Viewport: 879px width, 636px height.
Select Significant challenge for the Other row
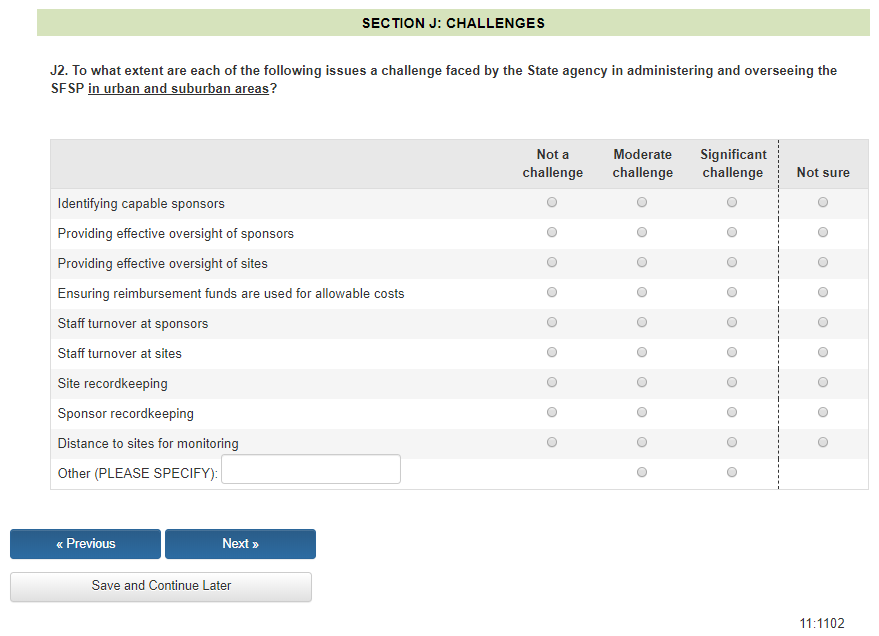[x=732, y=472]
